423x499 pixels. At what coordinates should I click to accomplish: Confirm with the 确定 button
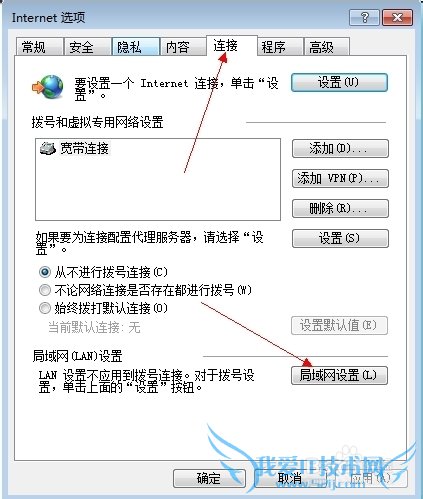(x=209, y=478)
